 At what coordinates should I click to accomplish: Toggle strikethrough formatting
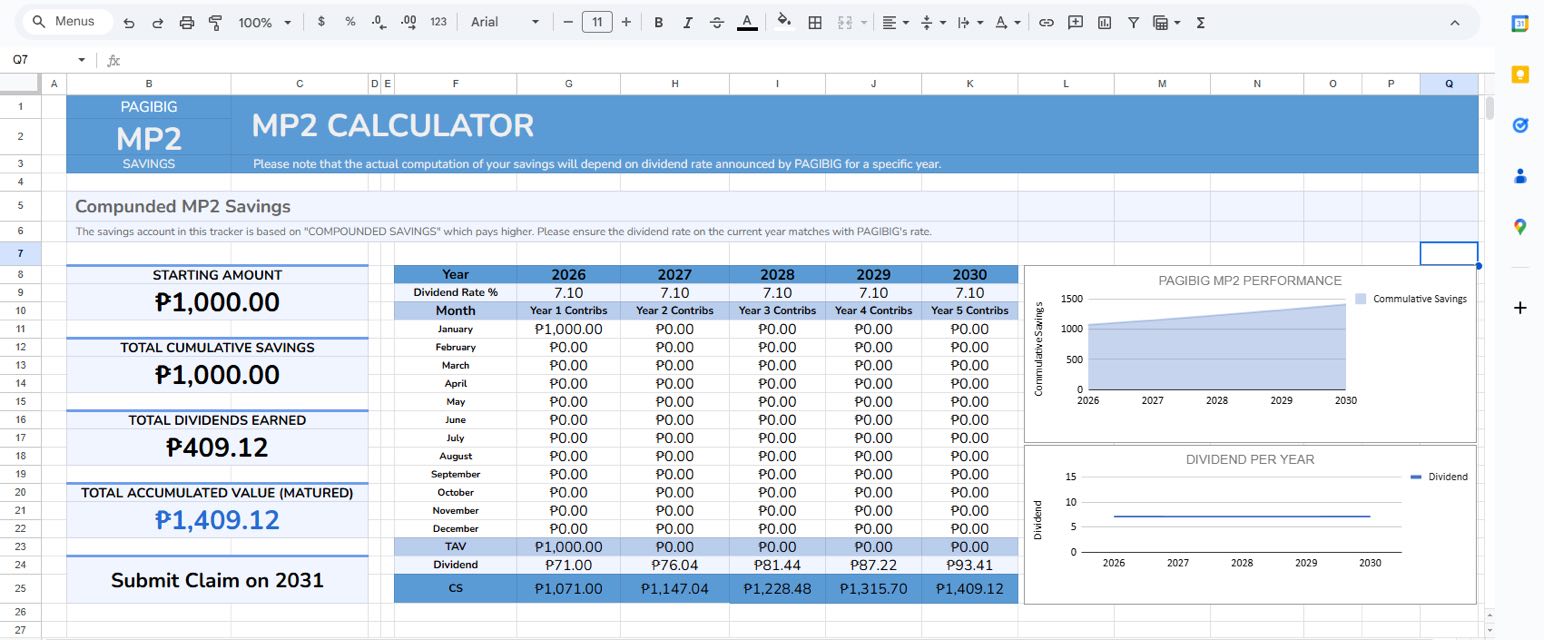click(716, 22)
